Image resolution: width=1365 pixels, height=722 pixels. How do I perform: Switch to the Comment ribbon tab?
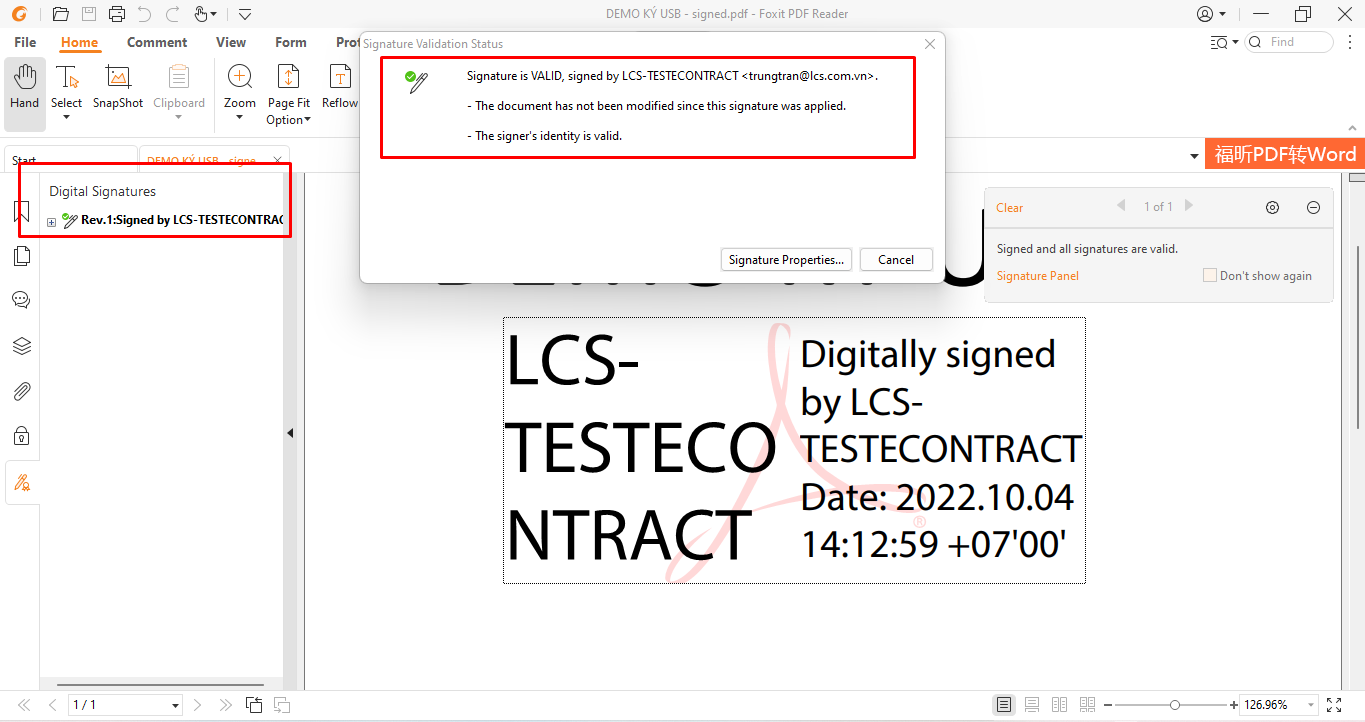(x=157, y=42)
